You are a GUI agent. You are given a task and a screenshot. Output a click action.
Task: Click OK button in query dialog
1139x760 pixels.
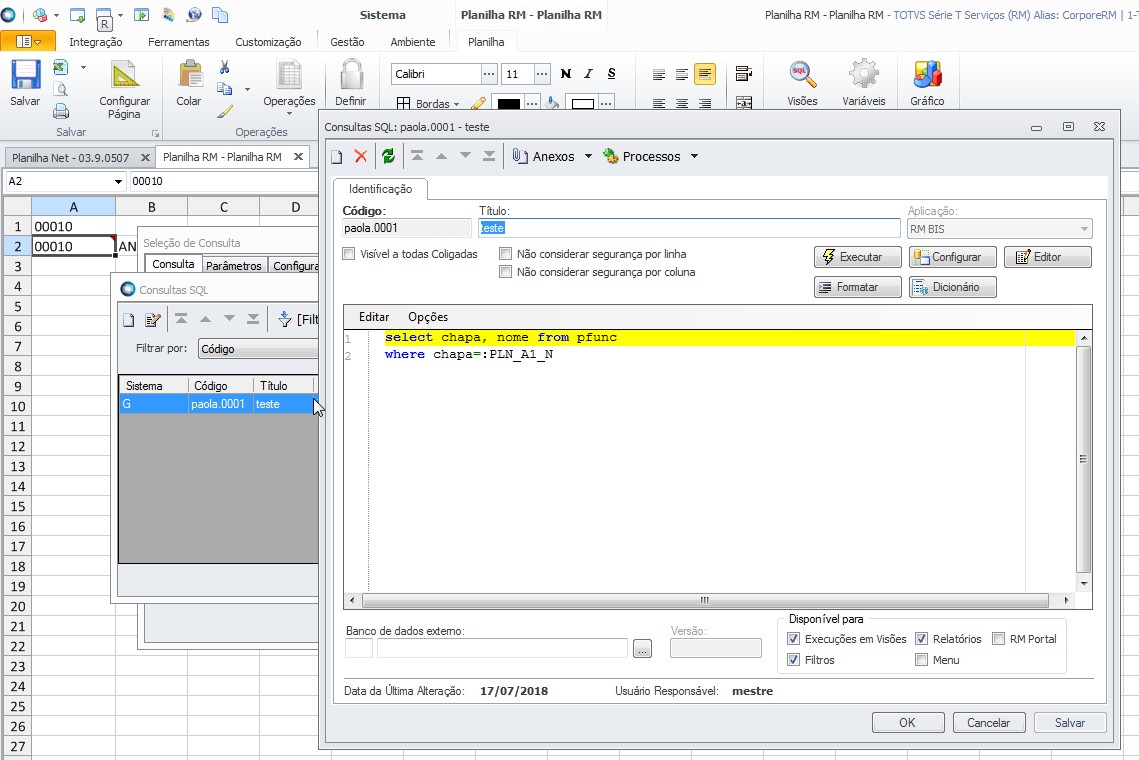click(x=908, y=723)
